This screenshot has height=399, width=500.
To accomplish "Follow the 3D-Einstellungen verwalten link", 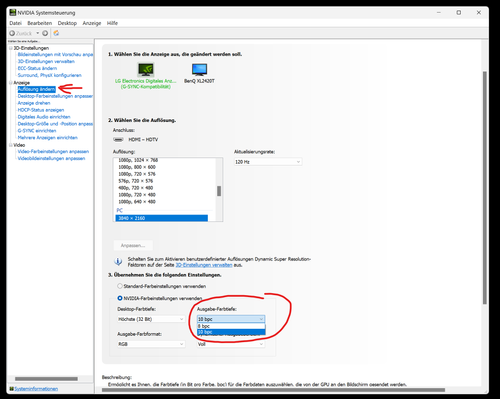I will pos(204,265).
